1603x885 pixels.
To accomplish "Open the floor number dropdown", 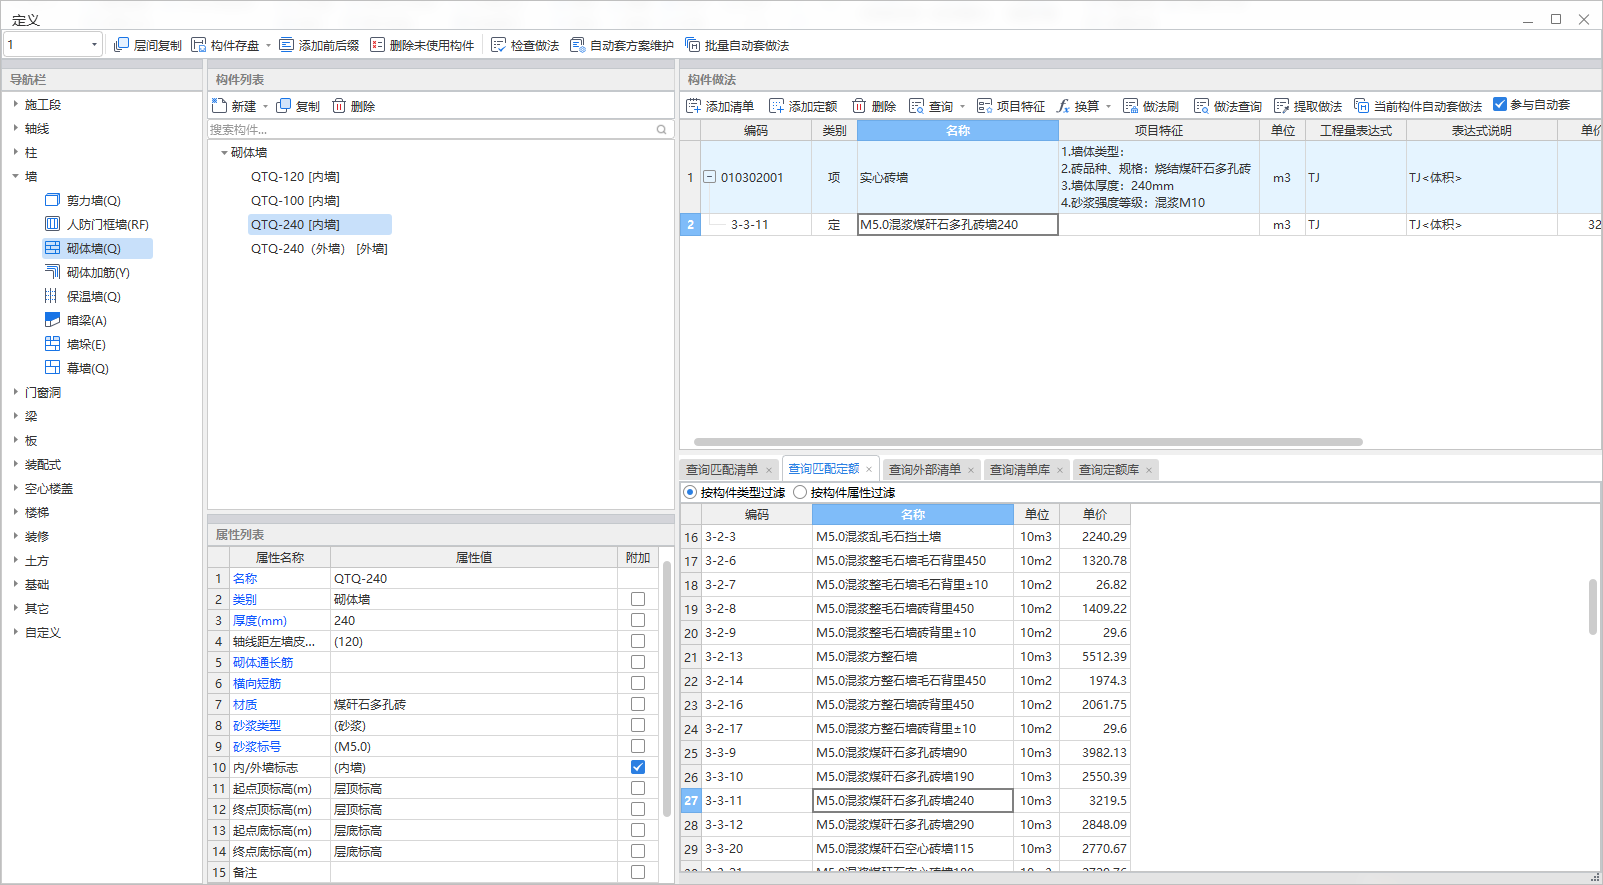I will click(x=94, y=45).
